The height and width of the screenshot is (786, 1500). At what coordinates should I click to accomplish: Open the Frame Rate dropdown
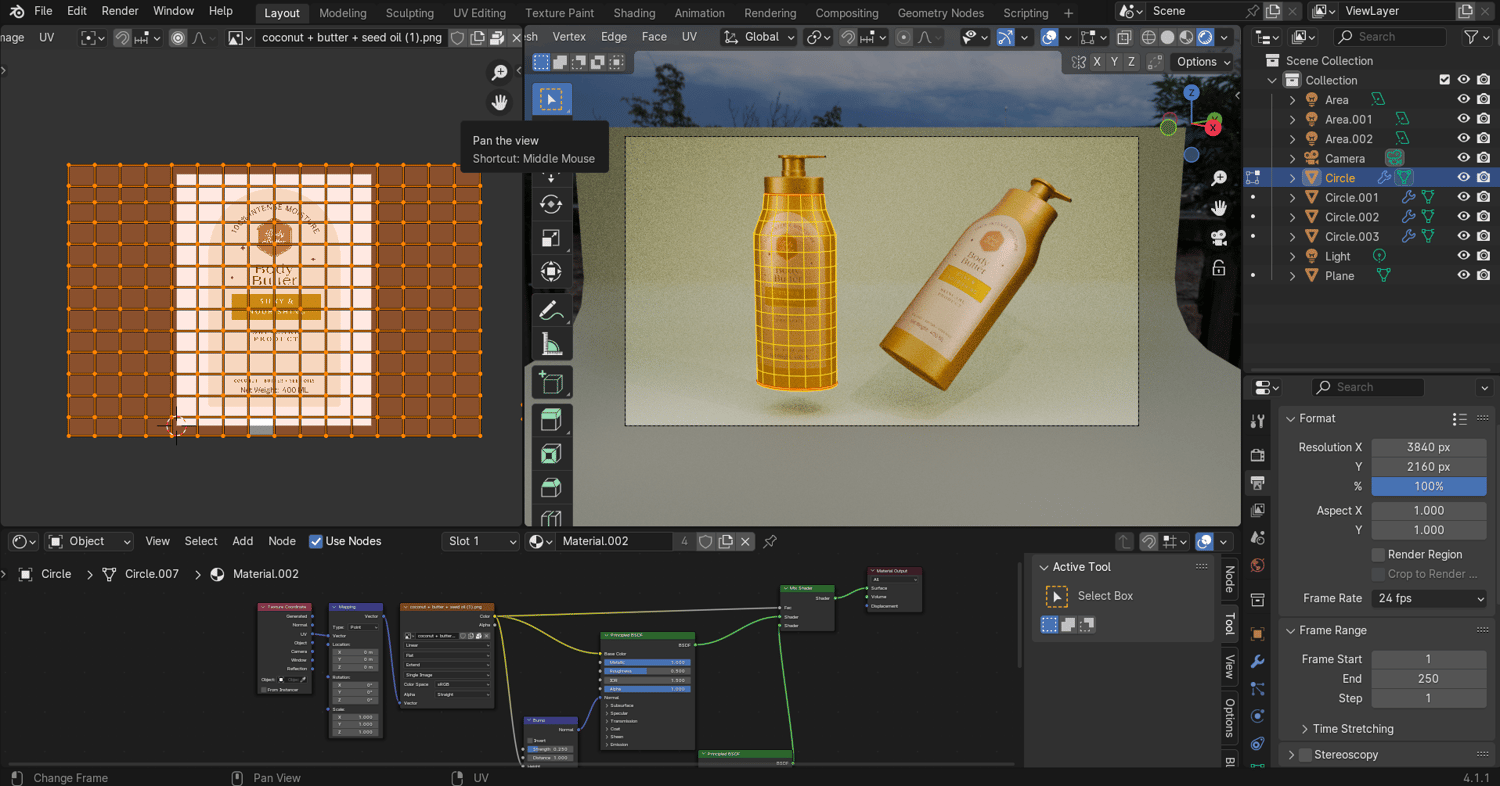tap(1429, 598)
